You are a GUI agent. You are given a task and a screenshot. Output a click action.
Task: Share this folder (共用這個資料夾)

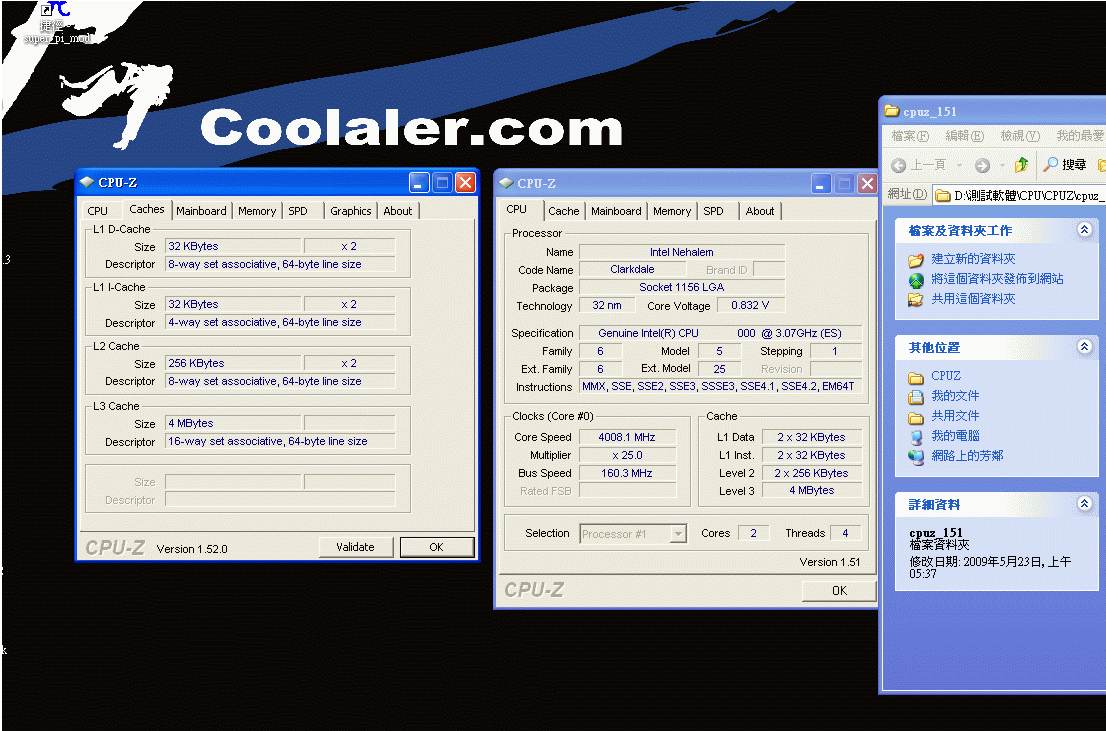973,298
